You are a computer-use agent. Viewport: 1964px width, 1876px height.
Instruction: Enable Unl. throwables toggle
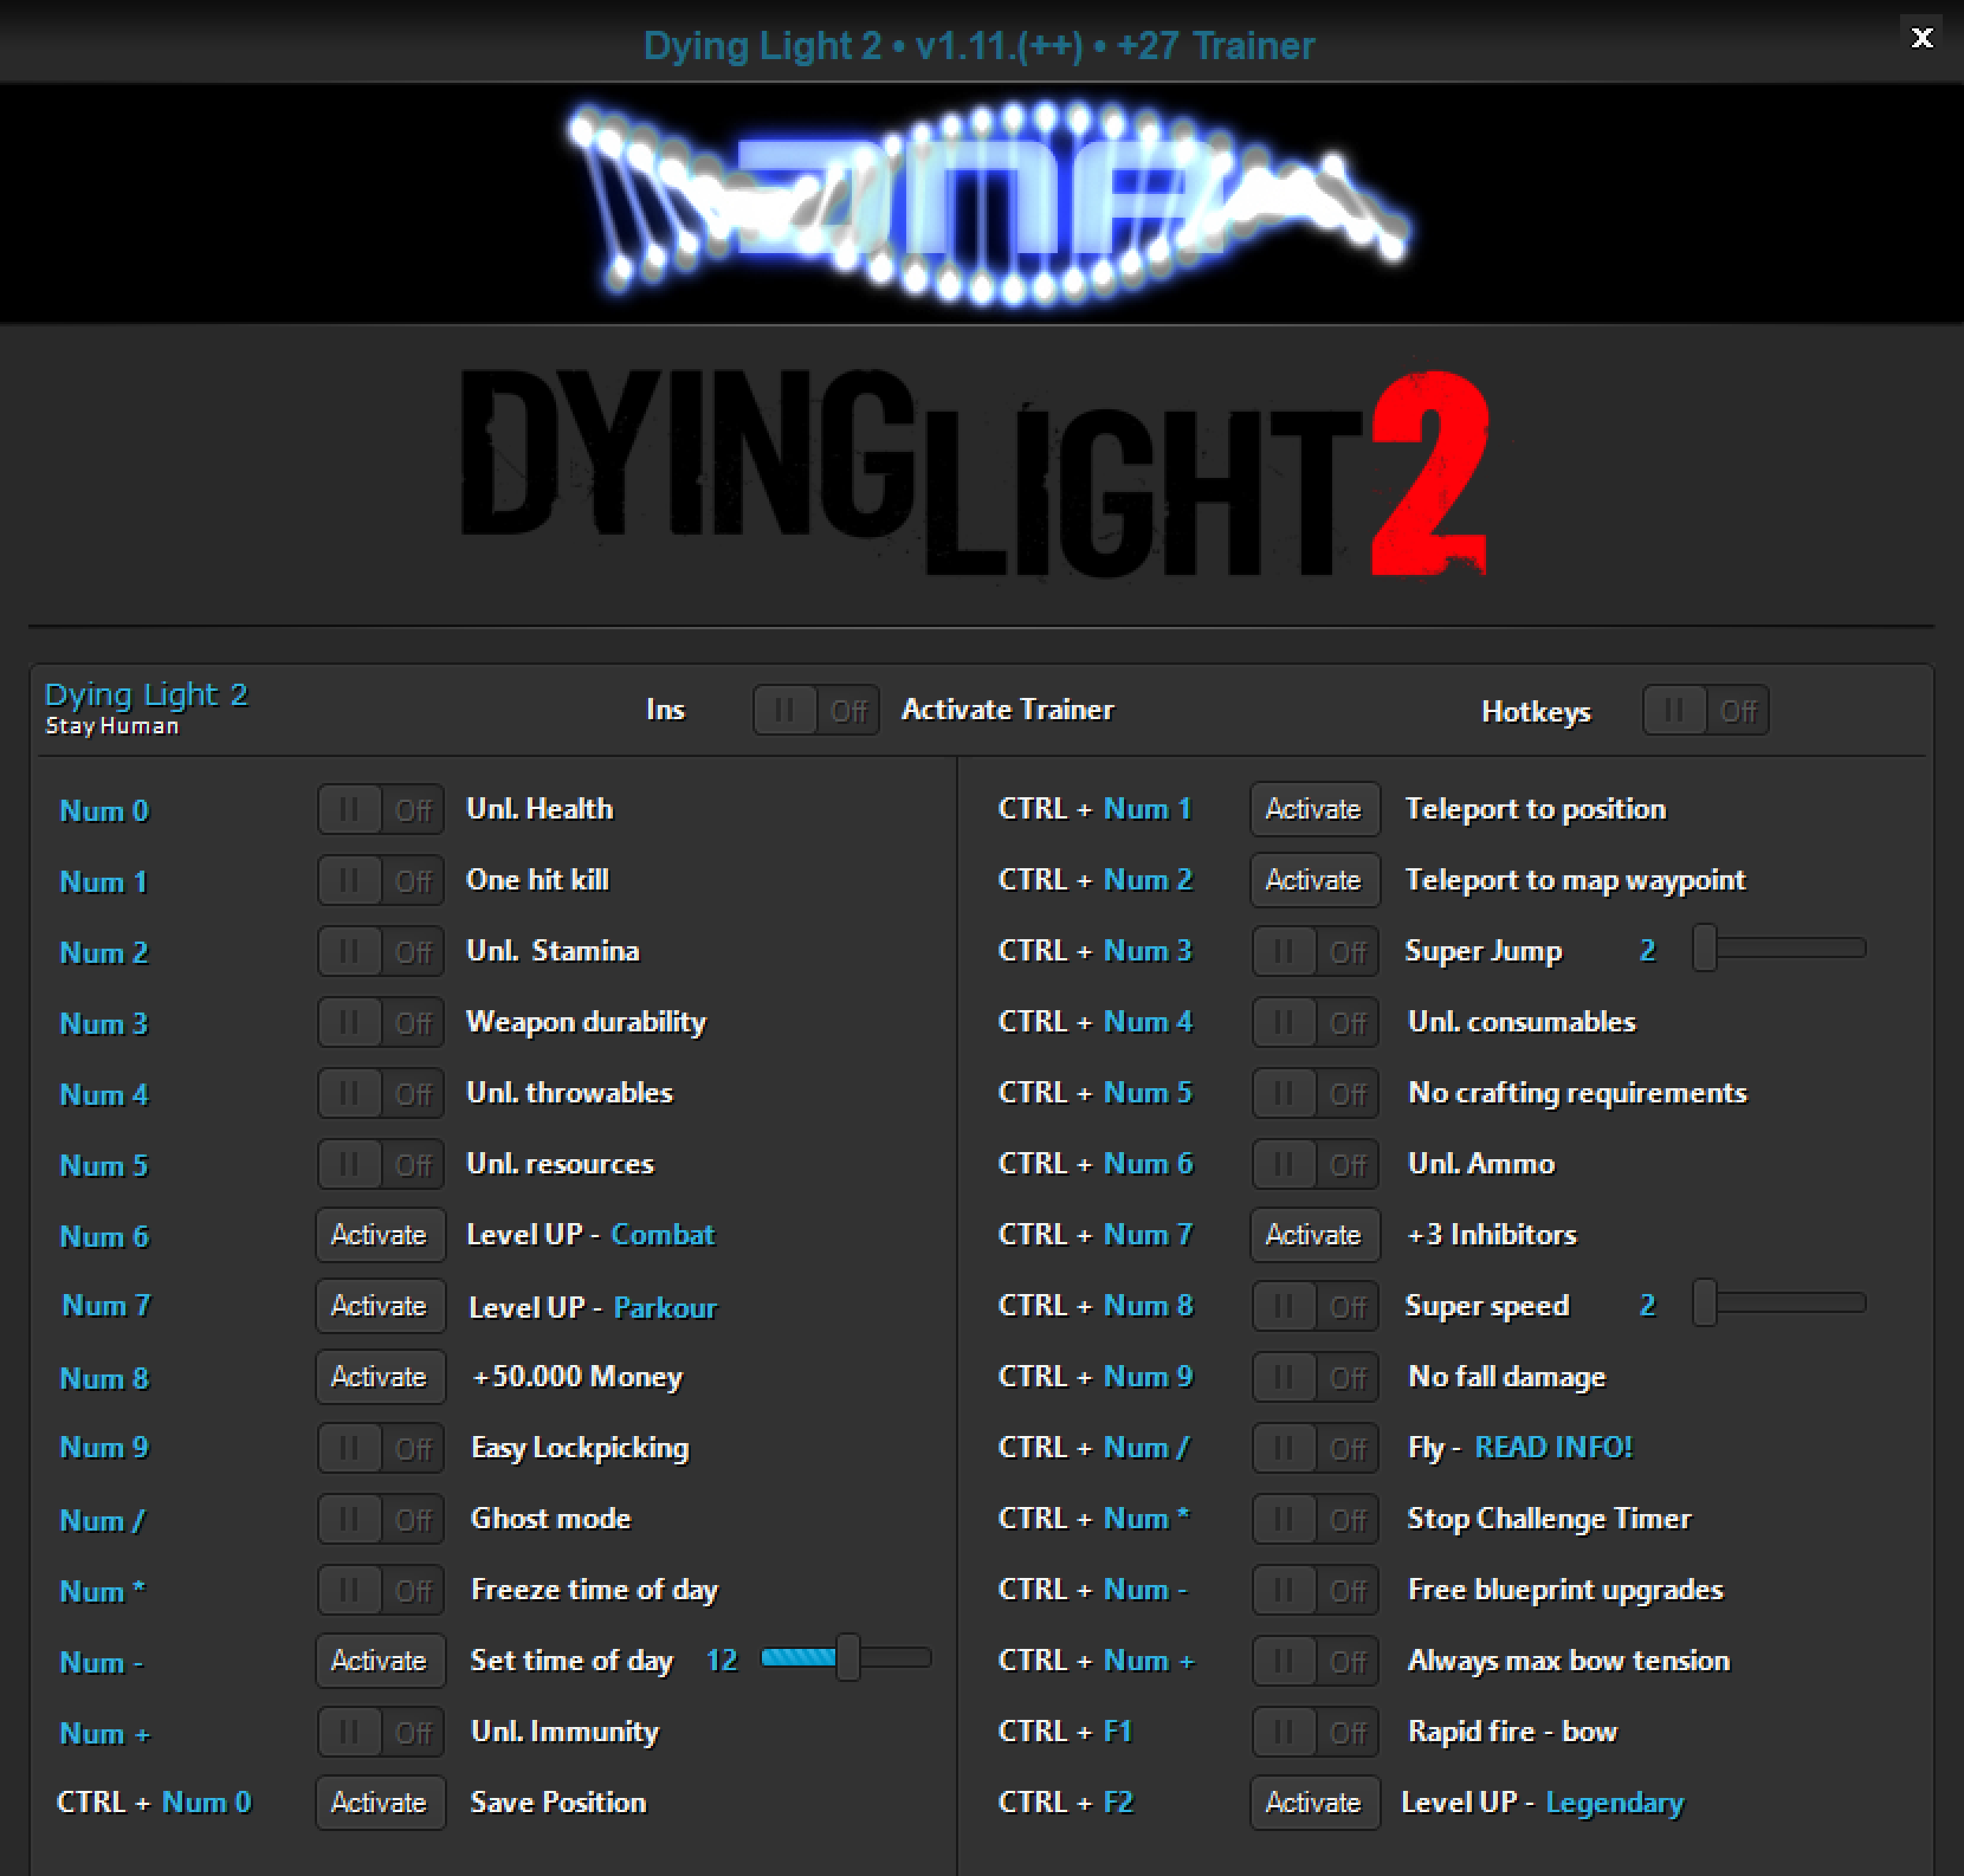[x=381, y=1093]
